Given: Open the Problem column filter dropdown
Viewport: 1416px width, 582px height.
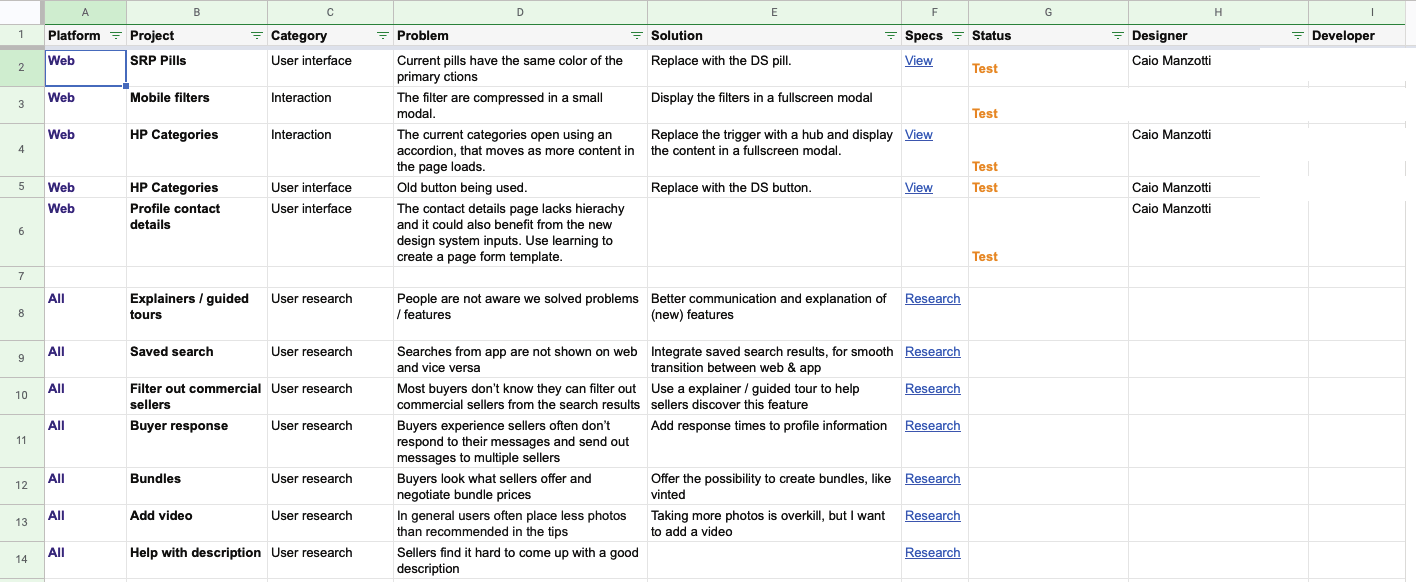Looking at the screenshot, I should (636, 36).
